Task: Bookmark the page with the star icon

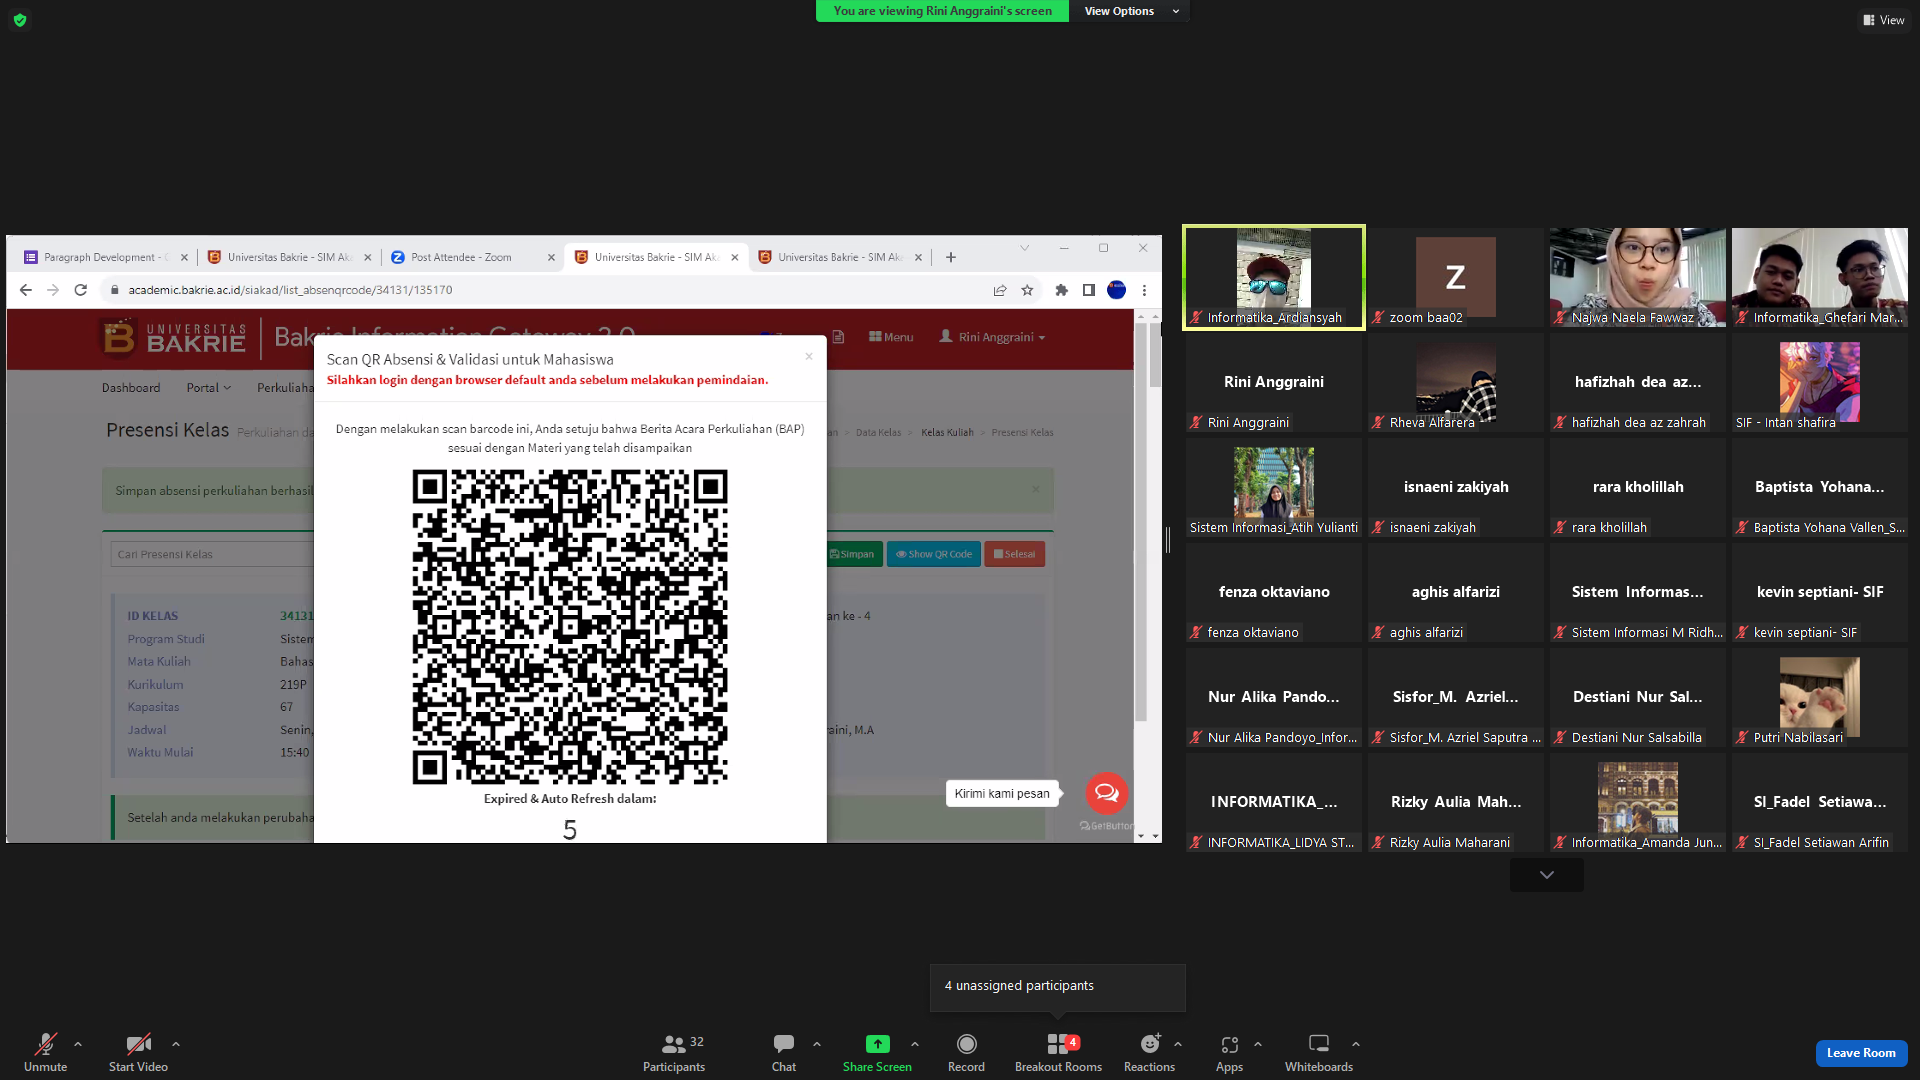Action: point(1027,290)
